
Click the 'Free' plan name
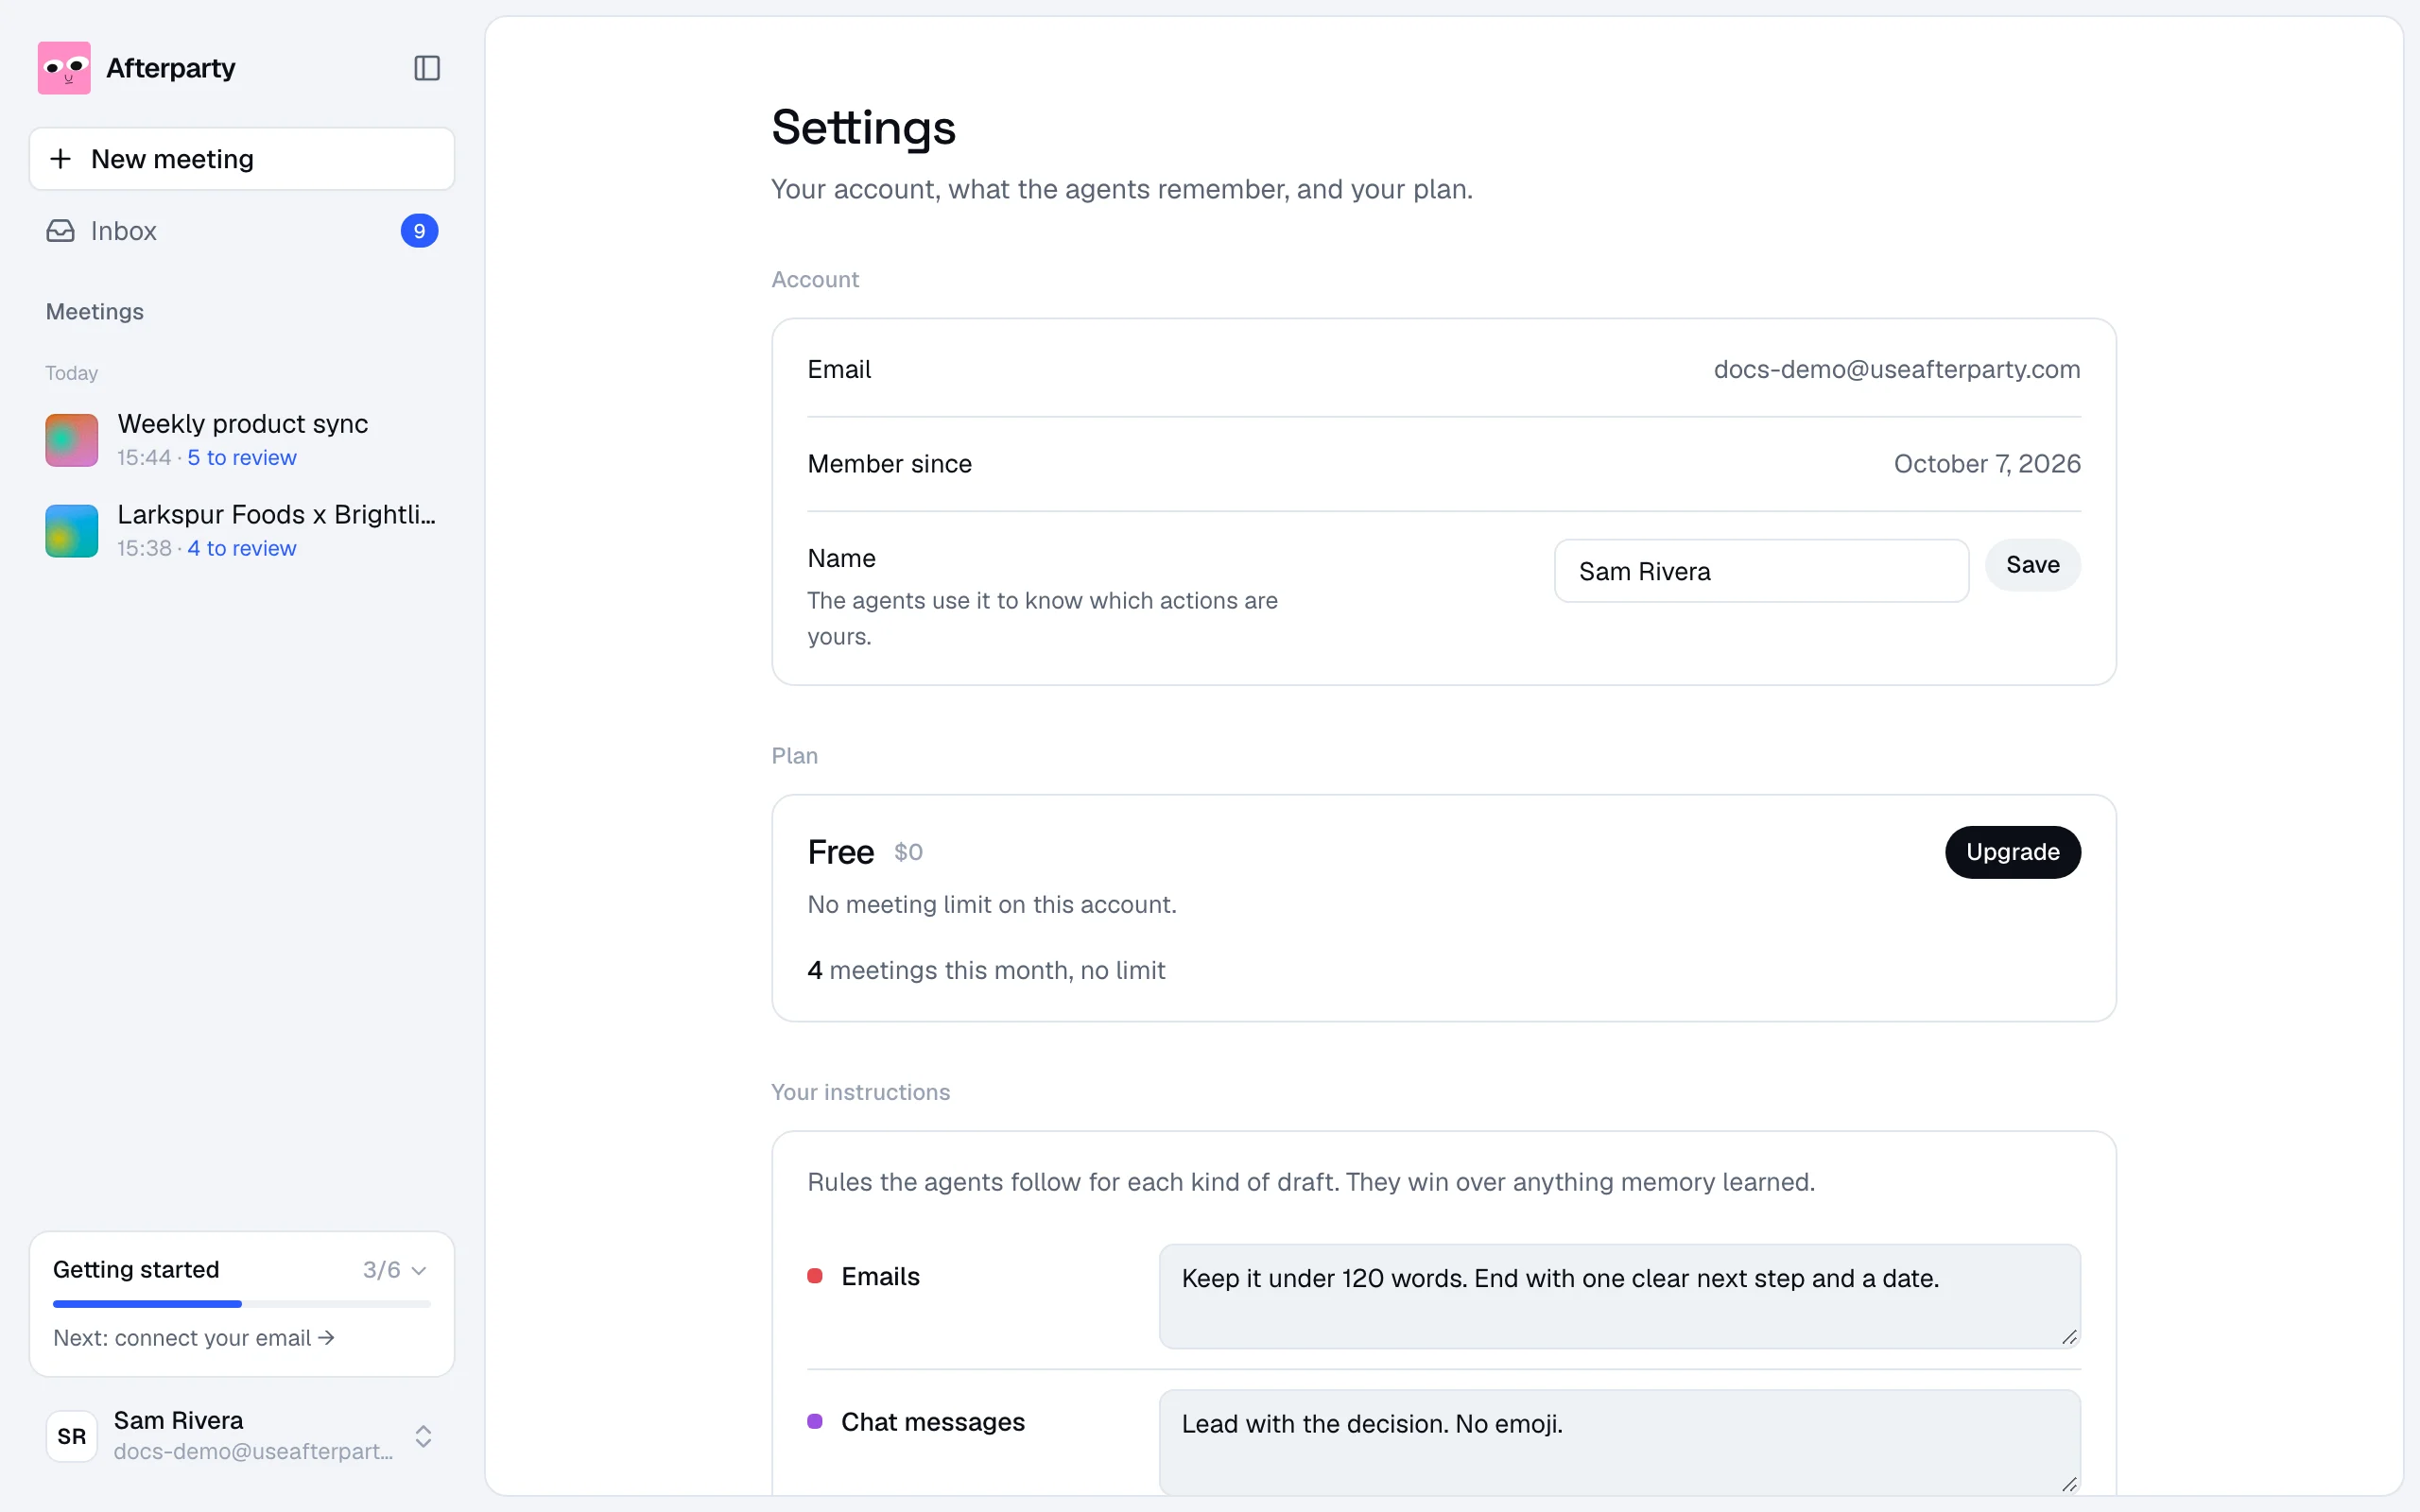[x=841, y=852]
